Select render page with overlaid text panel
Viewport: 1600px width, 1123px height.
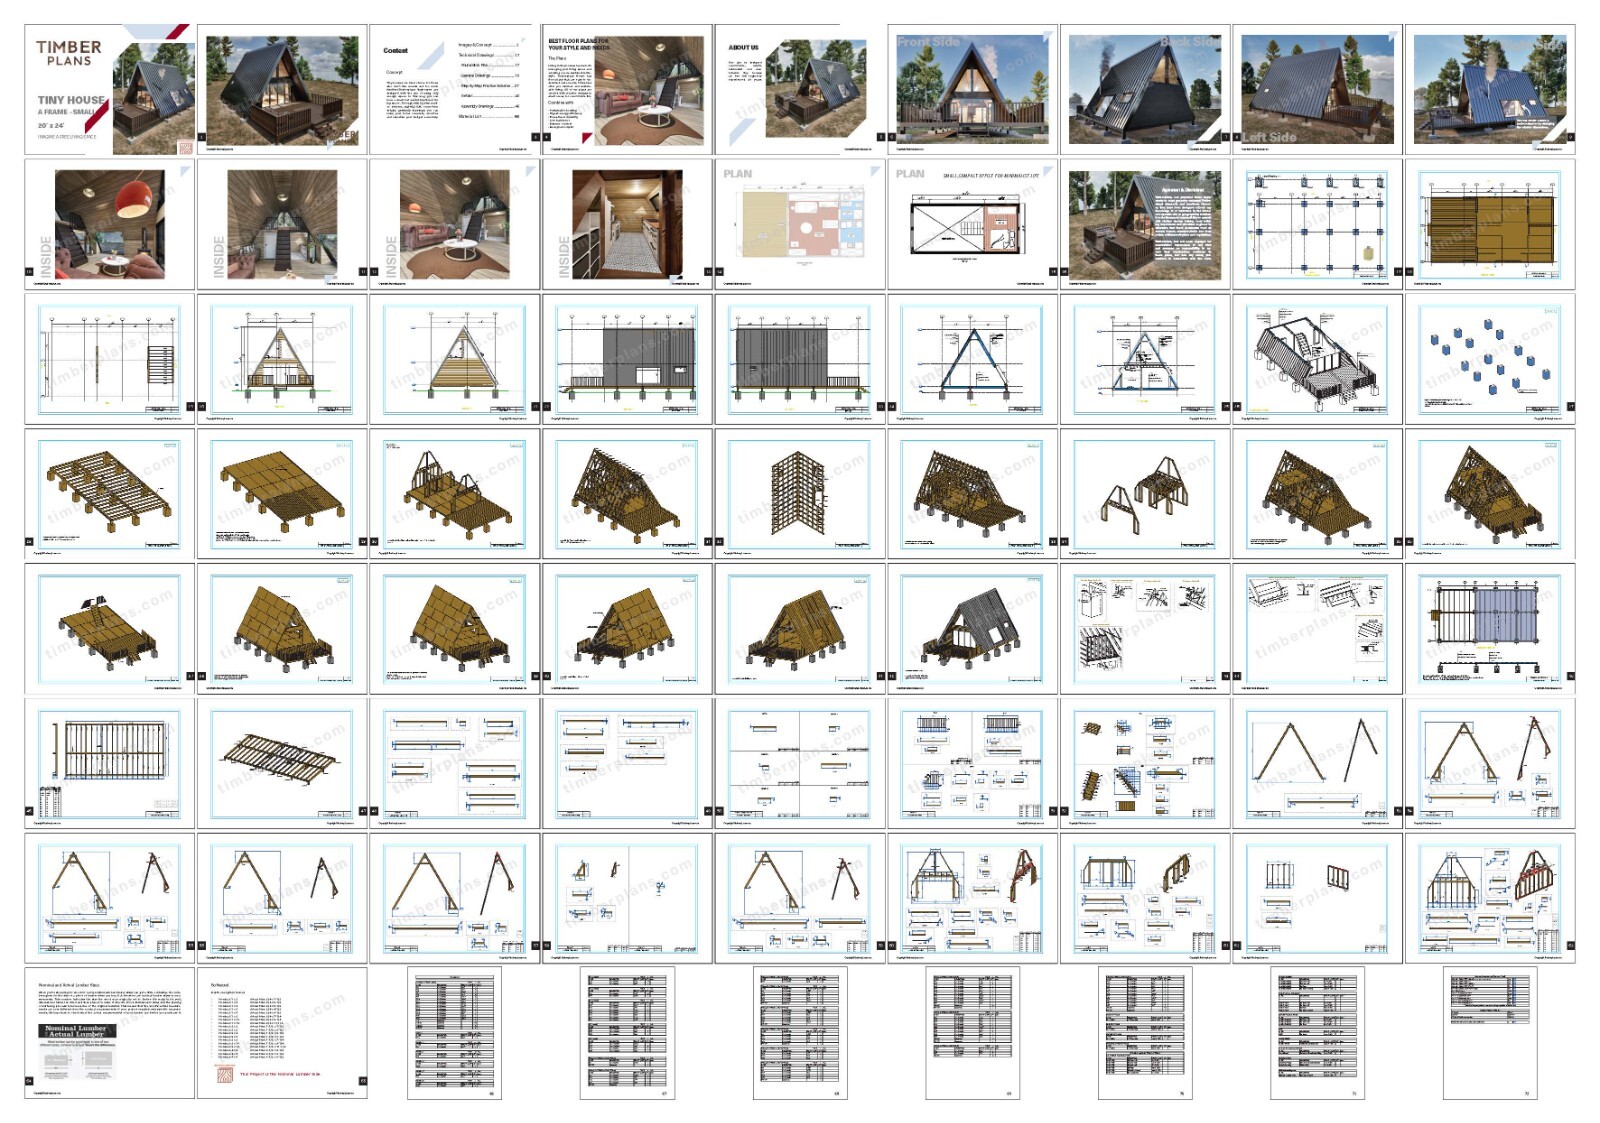[x=1145, y=225]
